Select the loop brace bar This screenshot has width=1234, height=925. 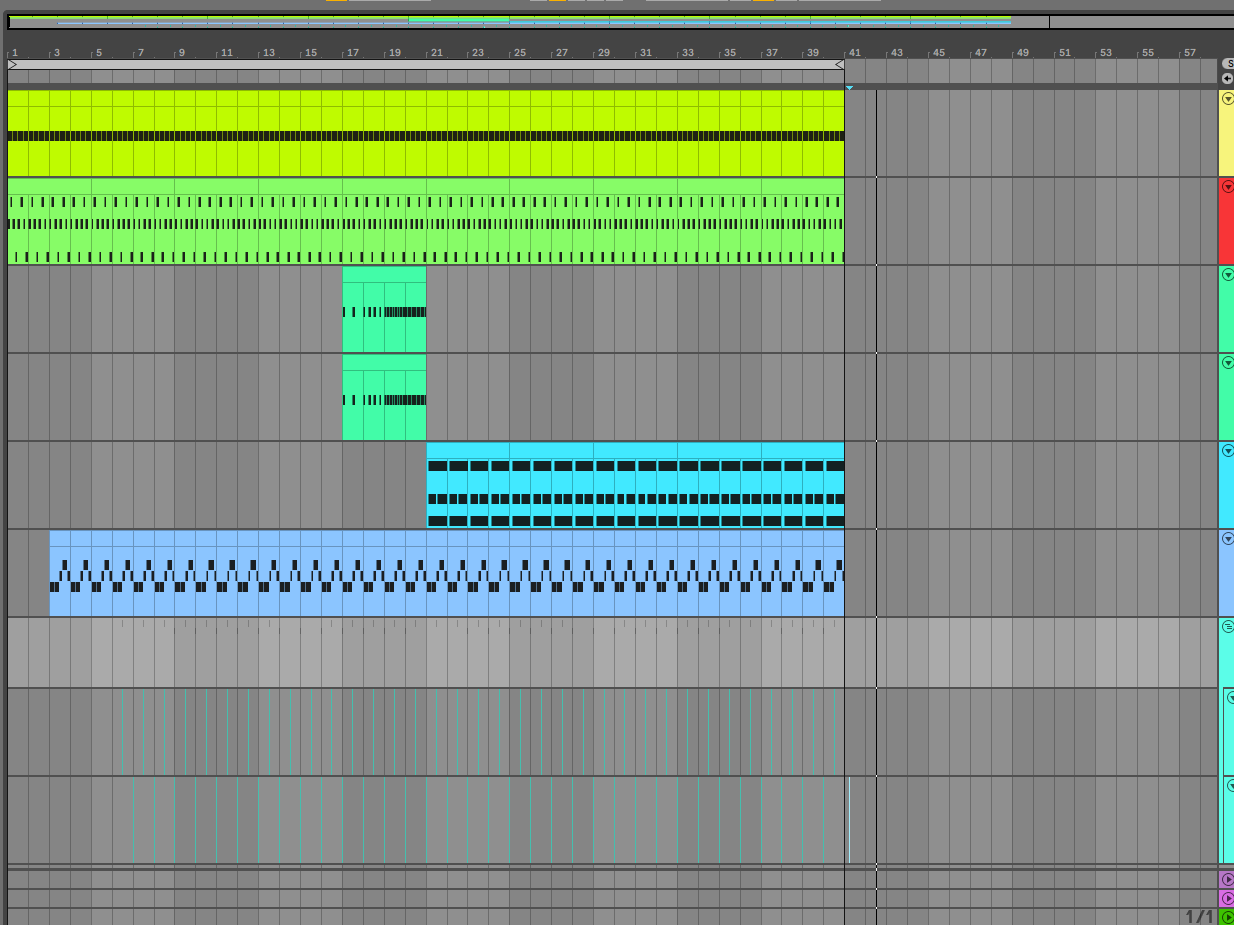pyautogui.click(x=426, y=64)
